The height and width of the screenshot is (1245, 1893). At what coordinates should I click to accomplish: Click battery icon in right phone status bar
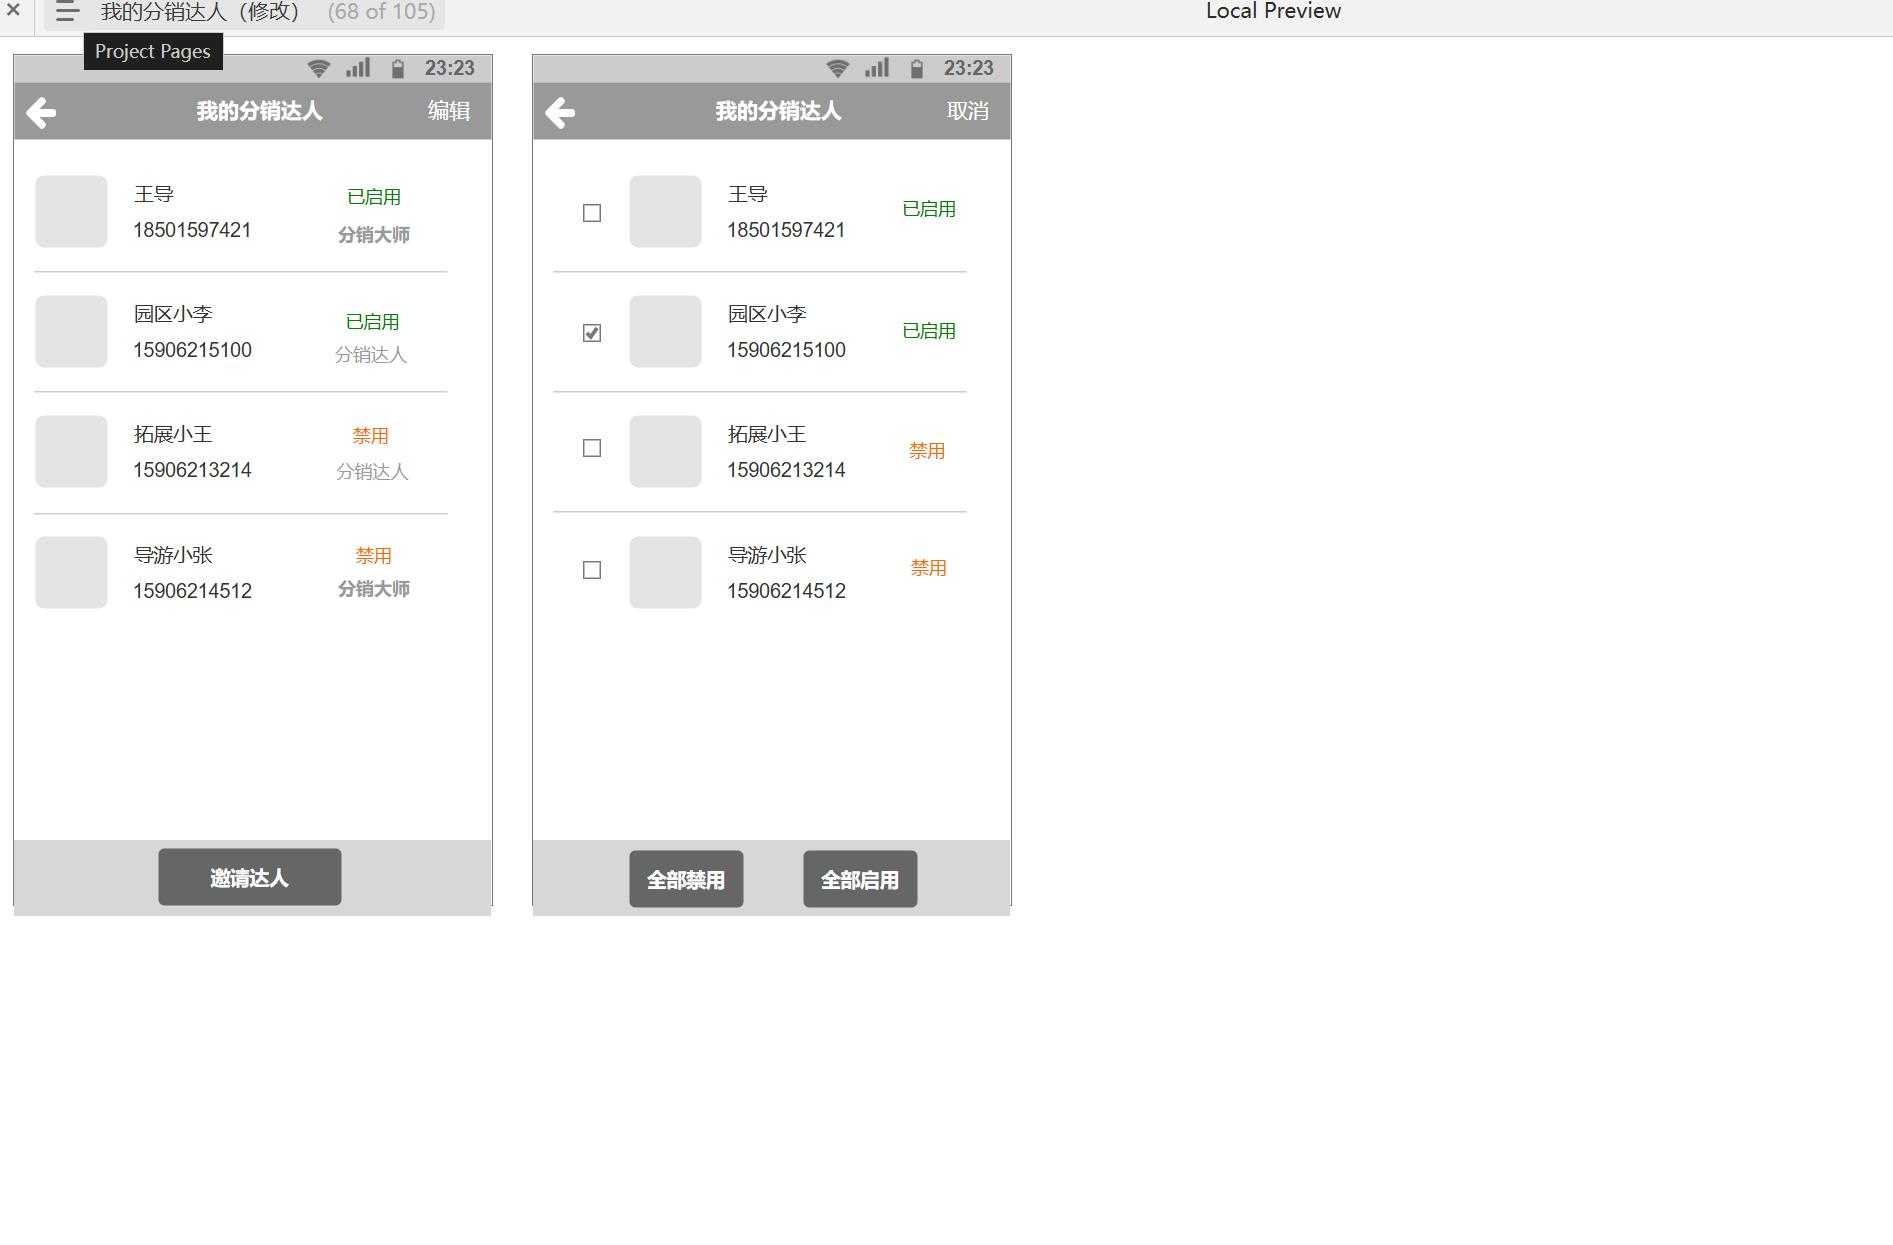click(x=917, y=68)
